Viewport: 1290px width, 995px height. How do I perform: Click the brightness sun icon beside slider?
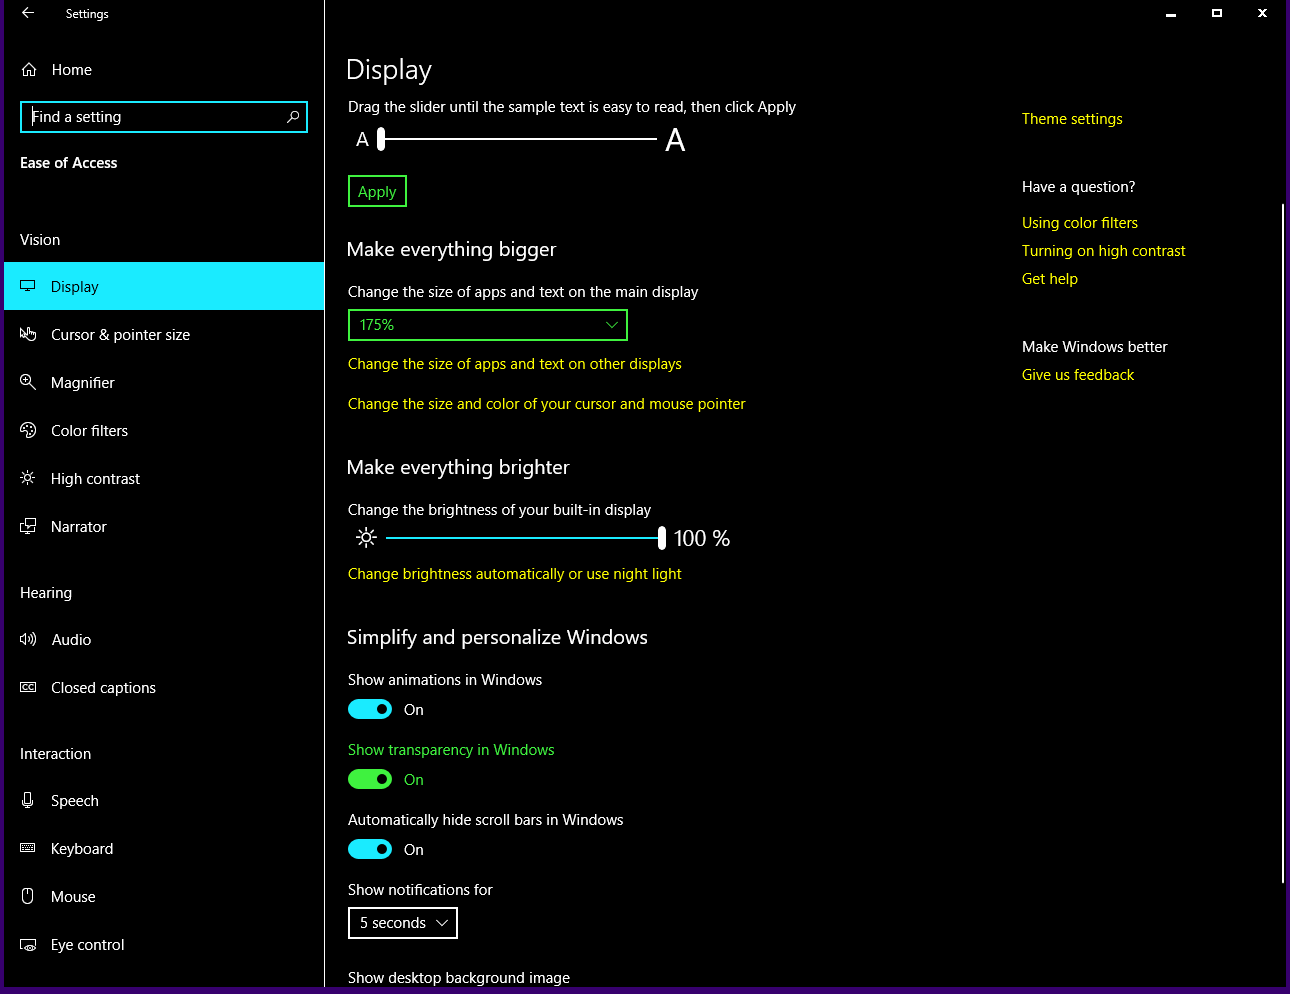(x=366, y=538)
